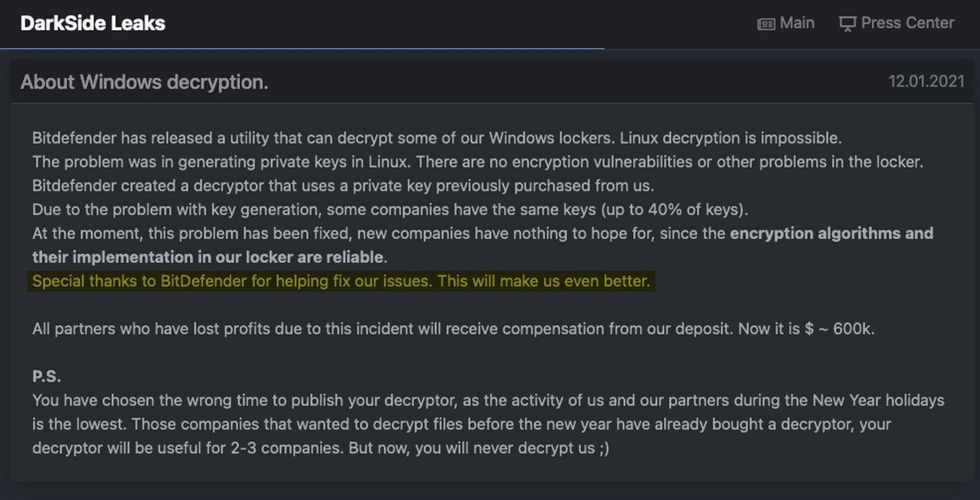Screen dimensions: 980x500
Task: Click the 'P.S.' heading
Action: 46,376
